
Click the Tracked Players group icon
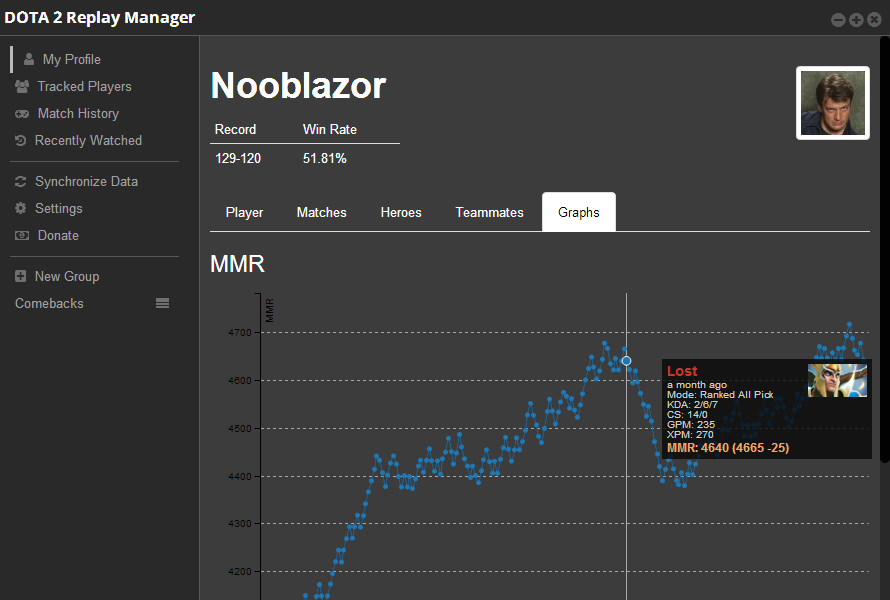[22, 86]
